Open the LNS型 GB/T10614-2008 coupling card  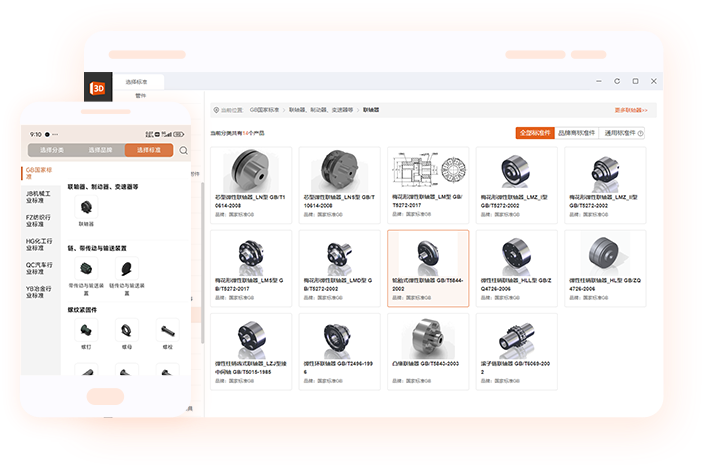pos(339,185)
